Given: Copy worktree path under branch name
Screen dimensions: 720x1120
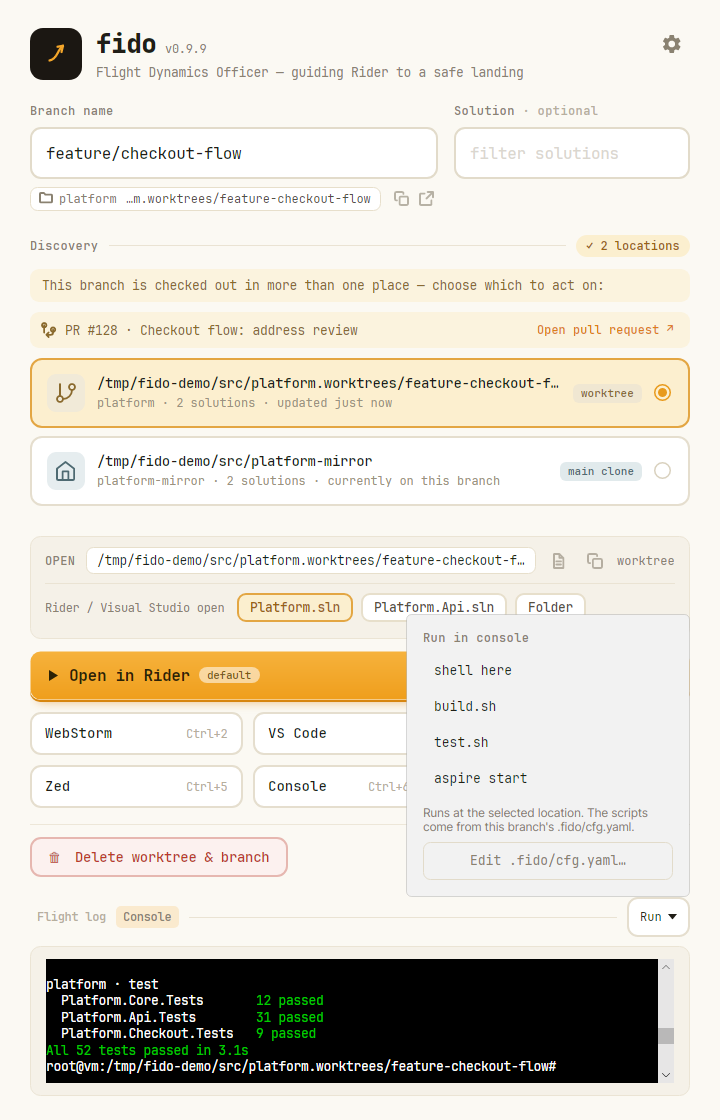Looking at the screenshot, I should [401, 199].
